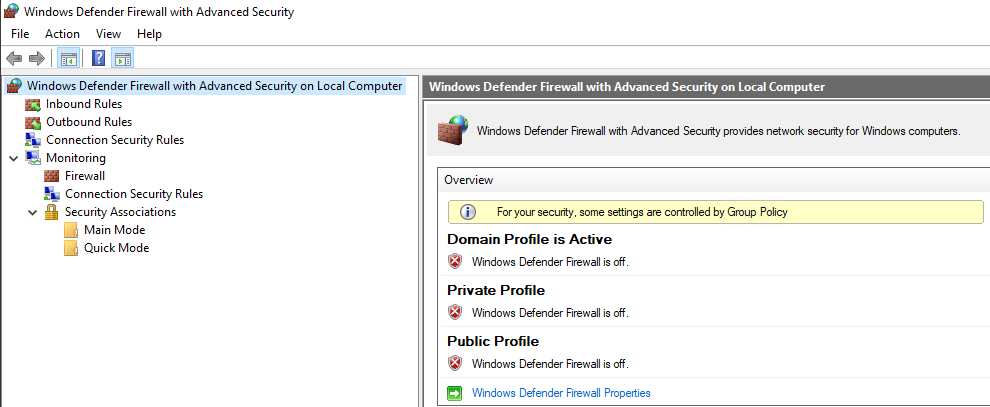Click the Group Policy security notice text
990x407 pixels.
[642, 213]
